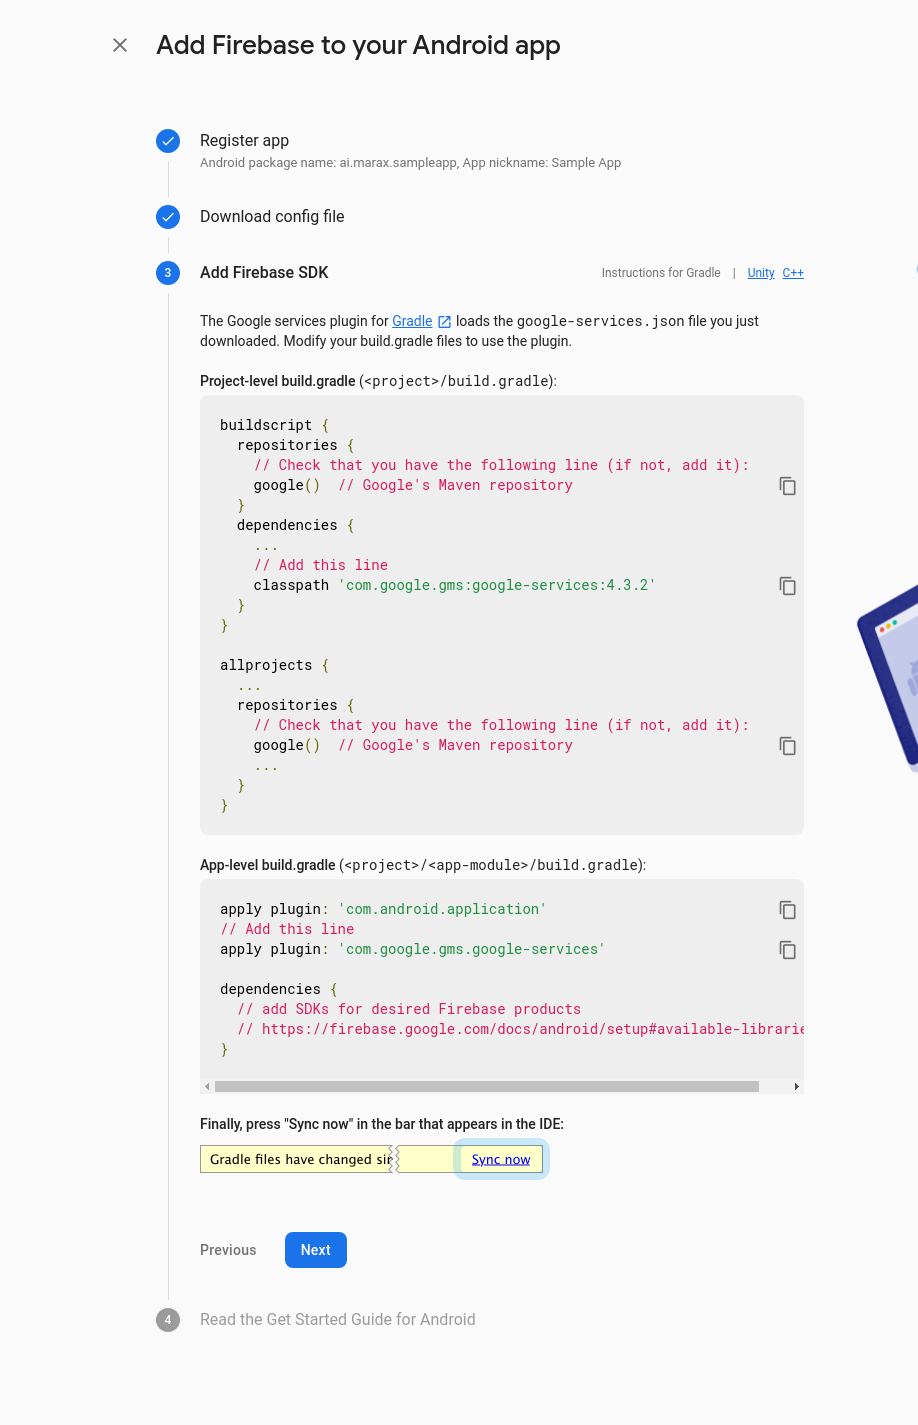Click the Android package name subtitle text
The height and width of the screenshot is (1425, 918).
pyautogui.click(x=410, y=163)
